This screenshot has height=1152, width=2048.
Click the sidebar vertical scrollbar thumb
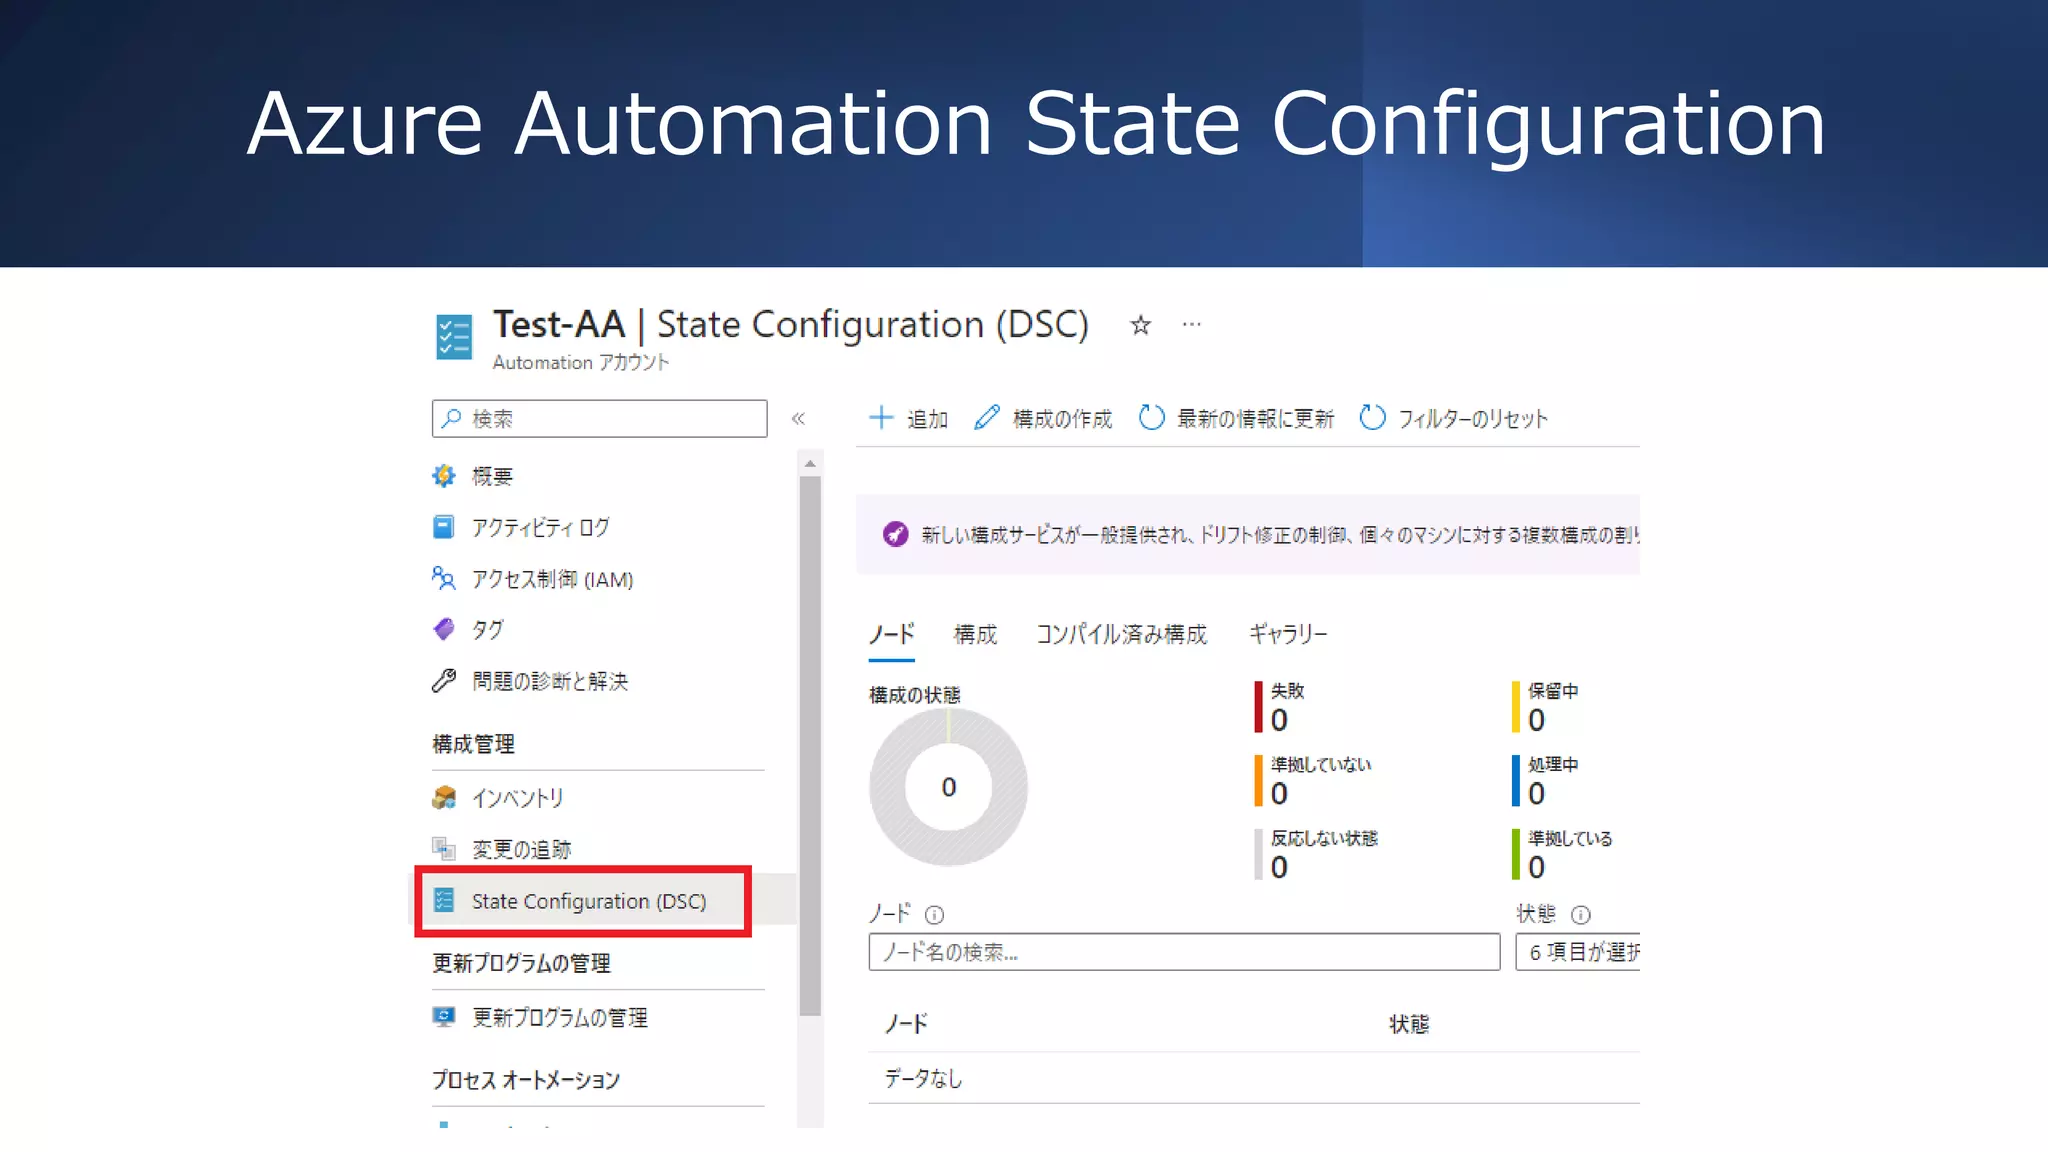(x=810, y=746)
